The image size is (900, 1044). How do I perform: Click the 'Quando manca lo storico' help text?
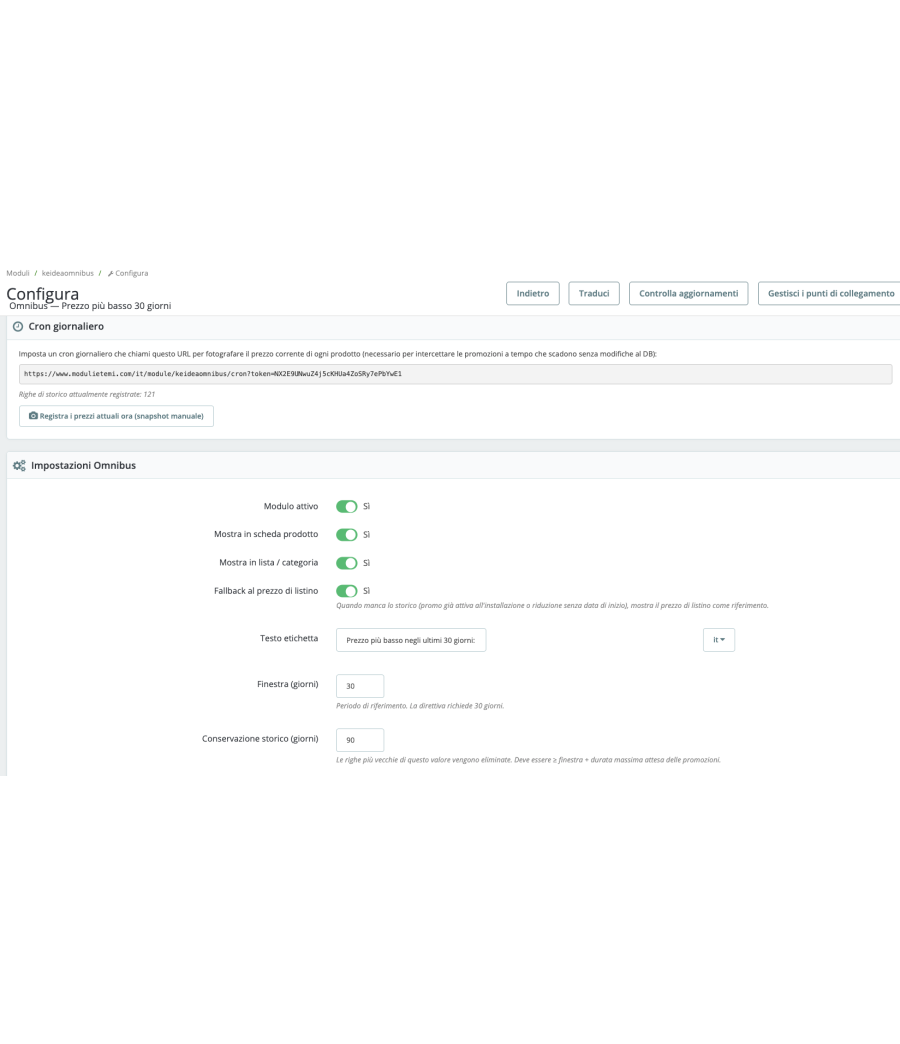[x=552, y=605]
